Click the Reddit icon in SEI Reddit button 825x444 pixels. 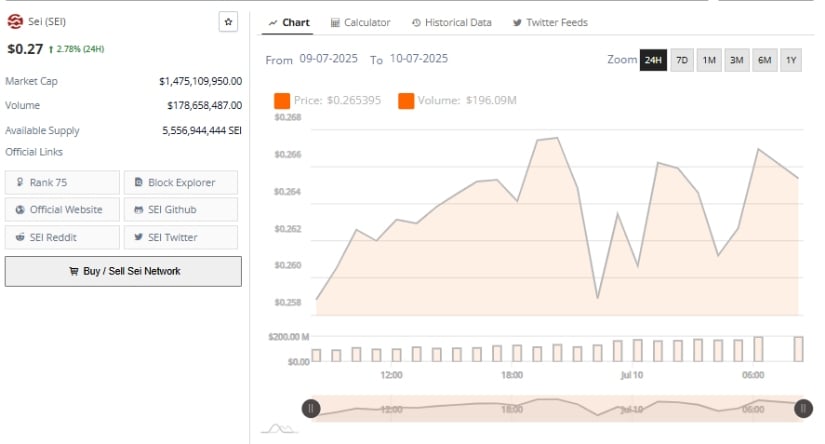coord(20,237)
